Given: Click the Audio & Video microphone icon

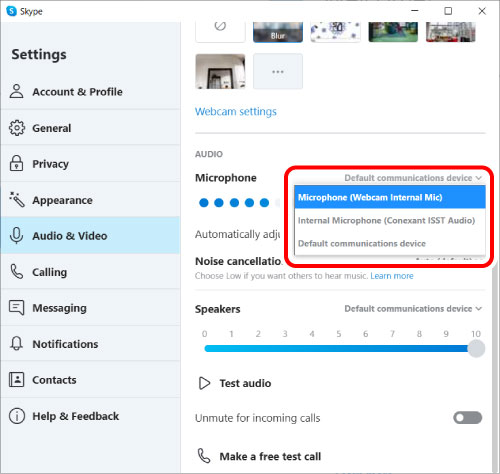Looking at the screenshot, I should (16, 235).
